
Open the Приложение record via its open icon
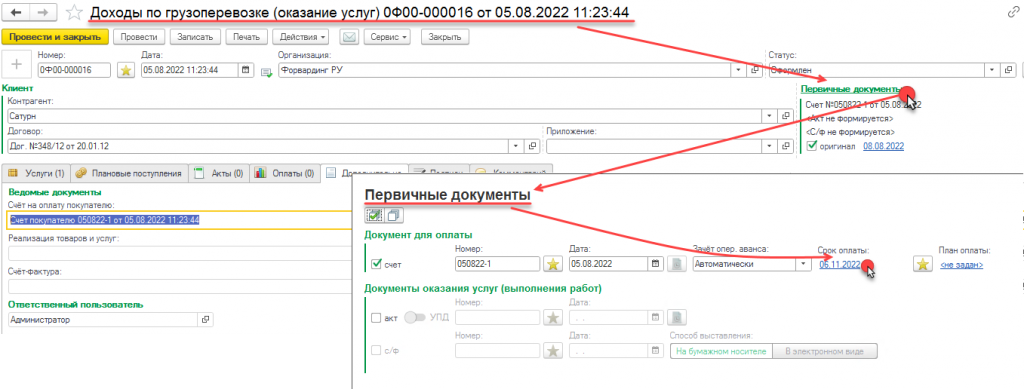(786, 146)
